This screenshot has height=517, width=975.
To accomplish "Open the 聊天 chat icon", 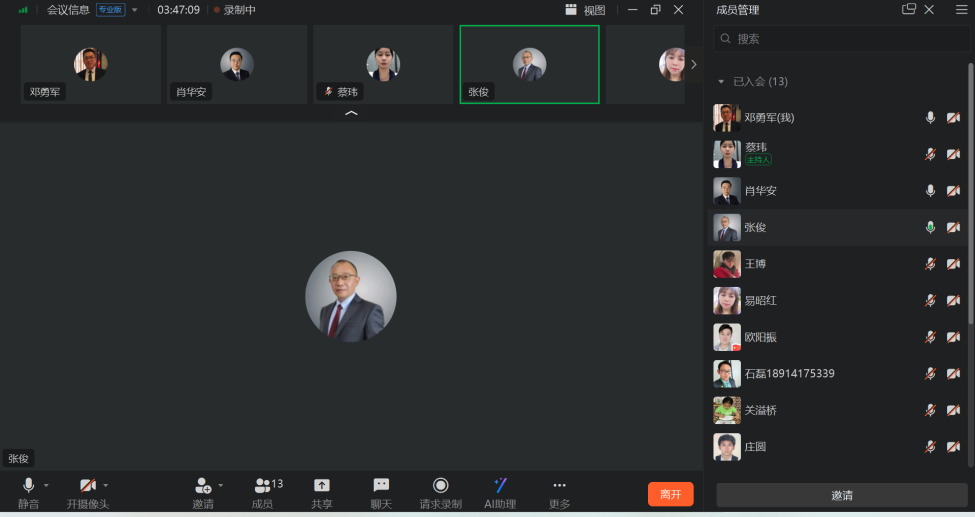I will tap(381, 486).
